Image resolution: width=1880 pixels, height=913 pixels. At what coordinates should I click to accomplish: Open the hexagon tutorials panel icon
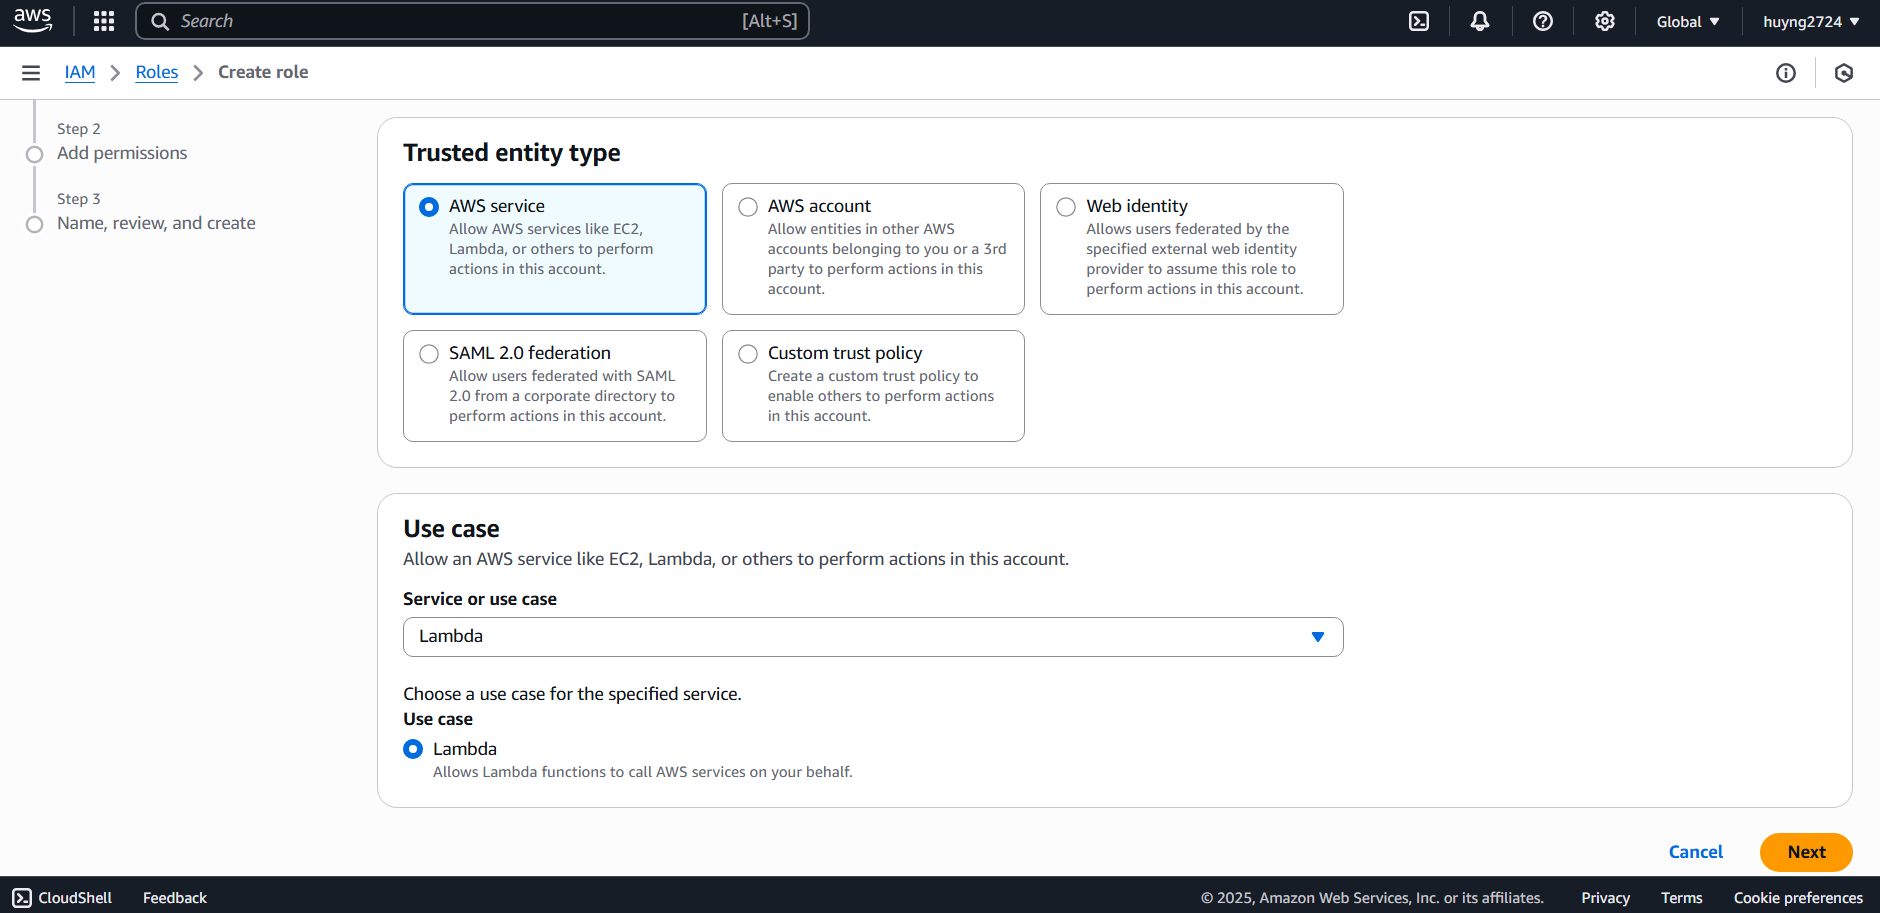click(1844, 73)
